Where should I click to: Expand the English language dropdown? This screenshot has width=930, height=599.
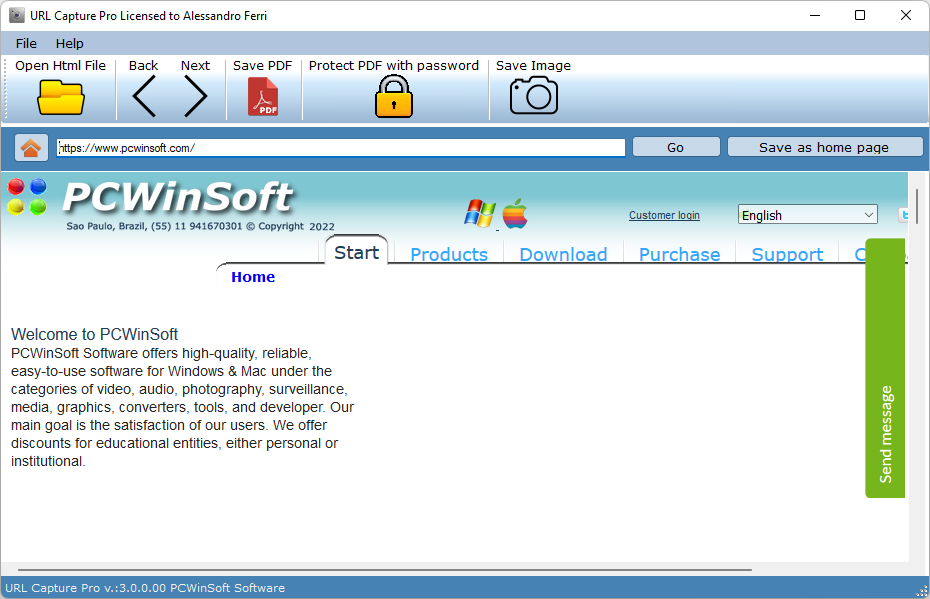tap(808, 215)
